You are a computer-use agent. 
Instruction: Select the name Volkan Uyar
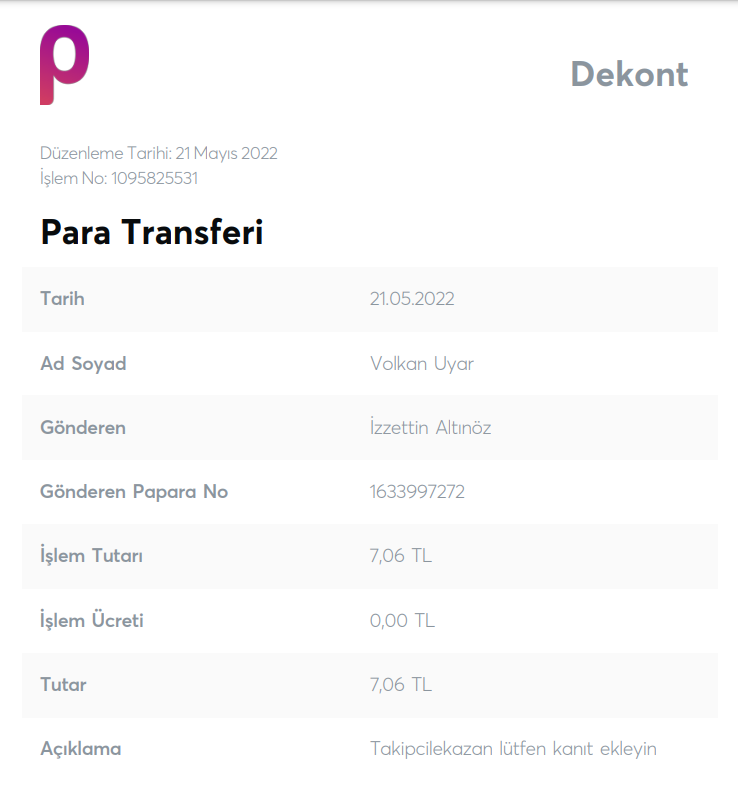pos(422,364)
